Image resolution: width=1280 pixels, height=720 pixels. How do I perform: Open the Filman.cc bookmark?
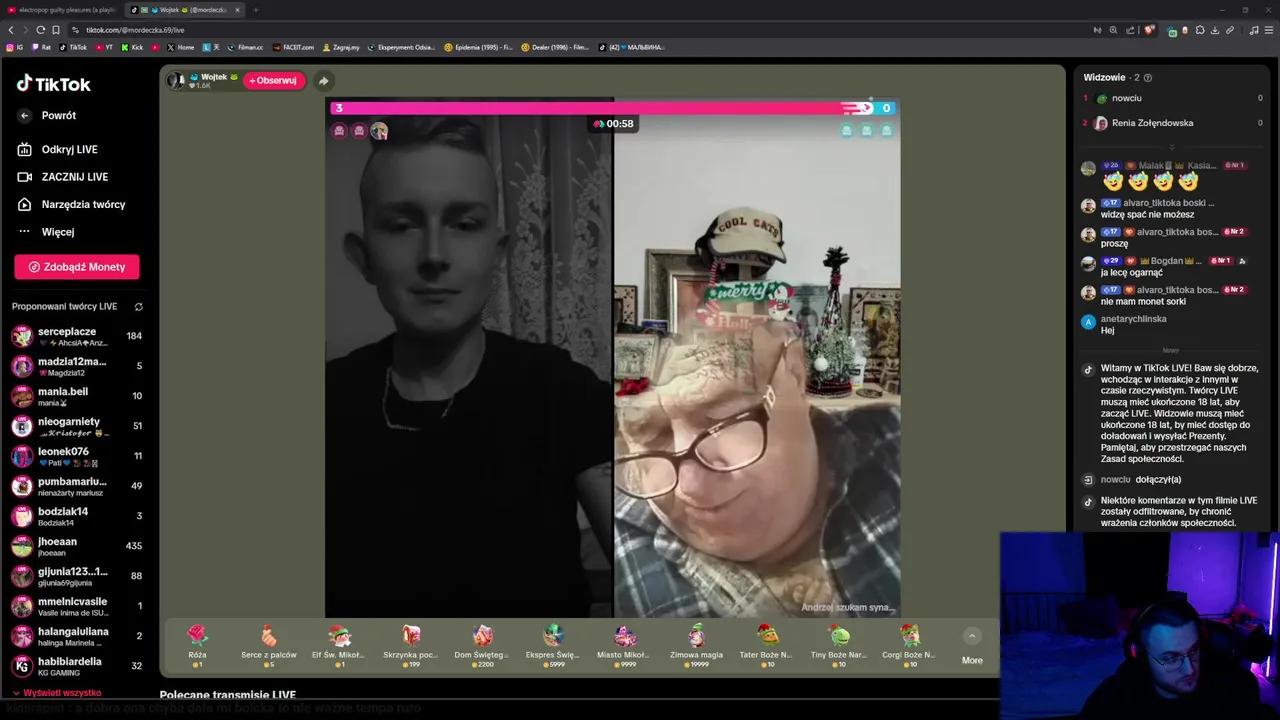tap(246, 47)
